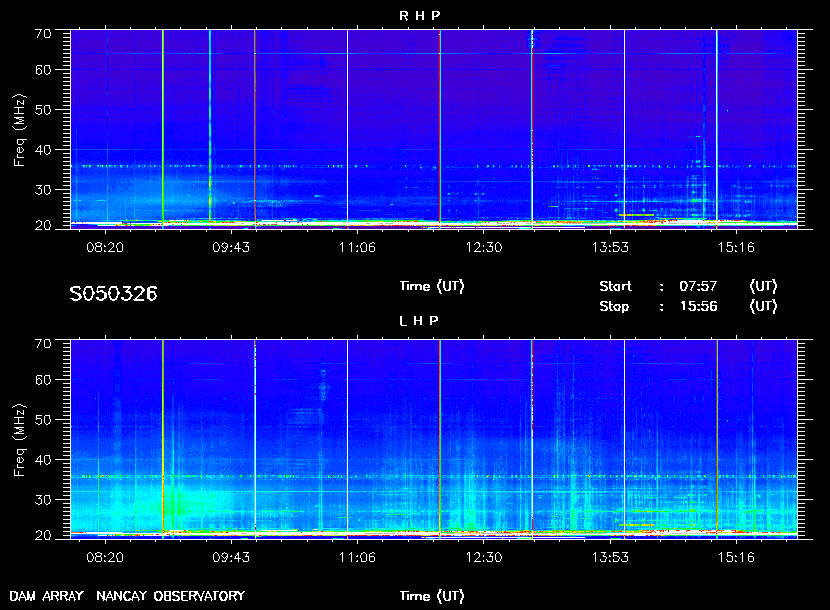Click the 20 frequency tick in RHP panel
The image size is (830, 610).
click(x=43, y=226)
